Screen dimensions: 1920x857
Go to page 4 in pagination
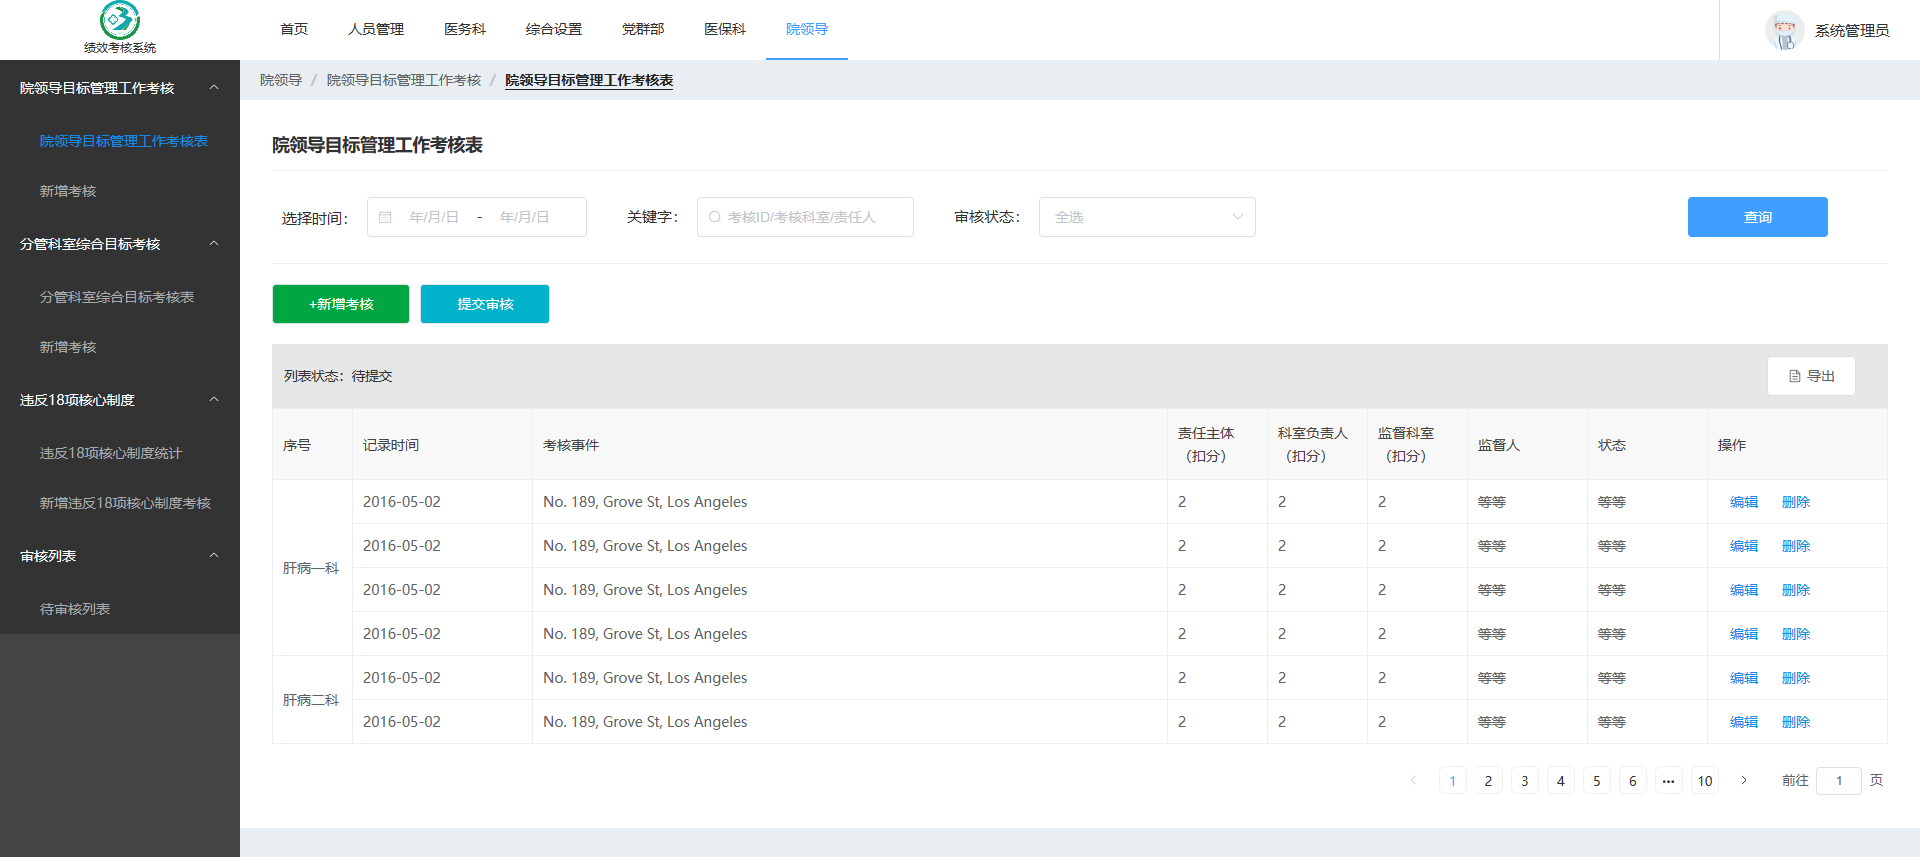(x=1561, y=781)
